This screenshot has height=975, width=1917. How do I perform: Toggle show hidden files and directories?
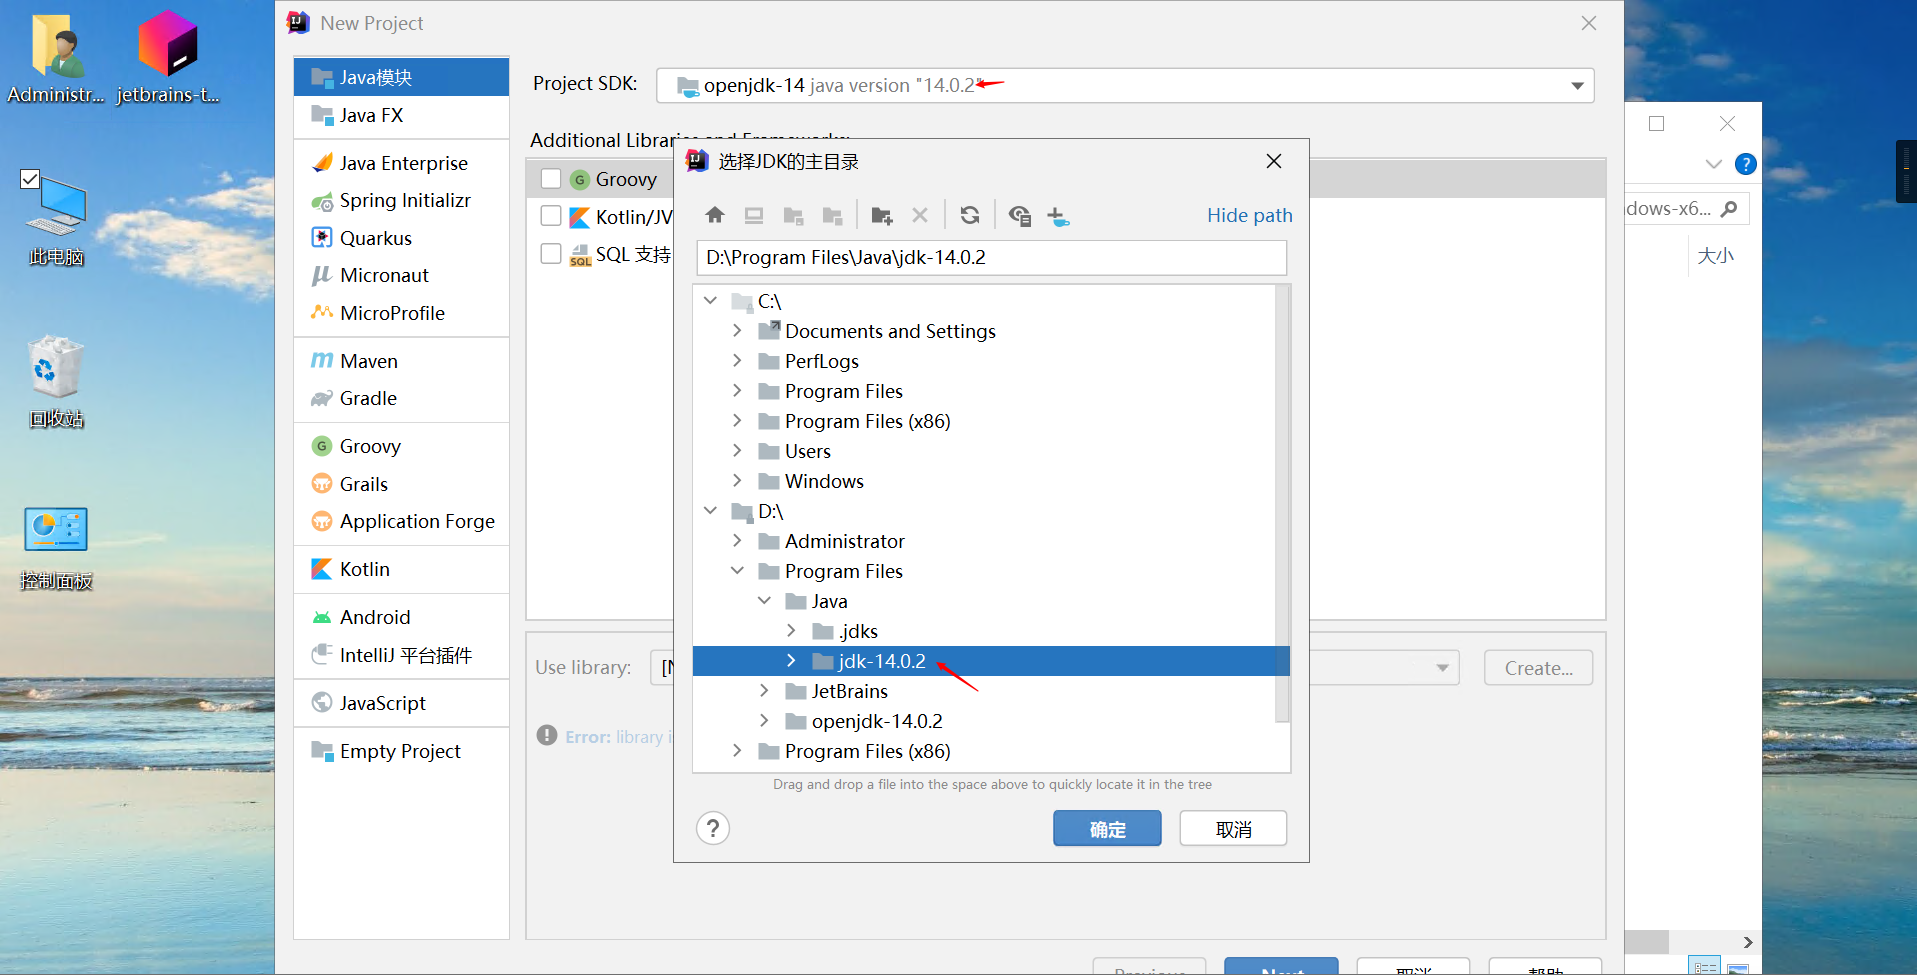pos(1019,215)
